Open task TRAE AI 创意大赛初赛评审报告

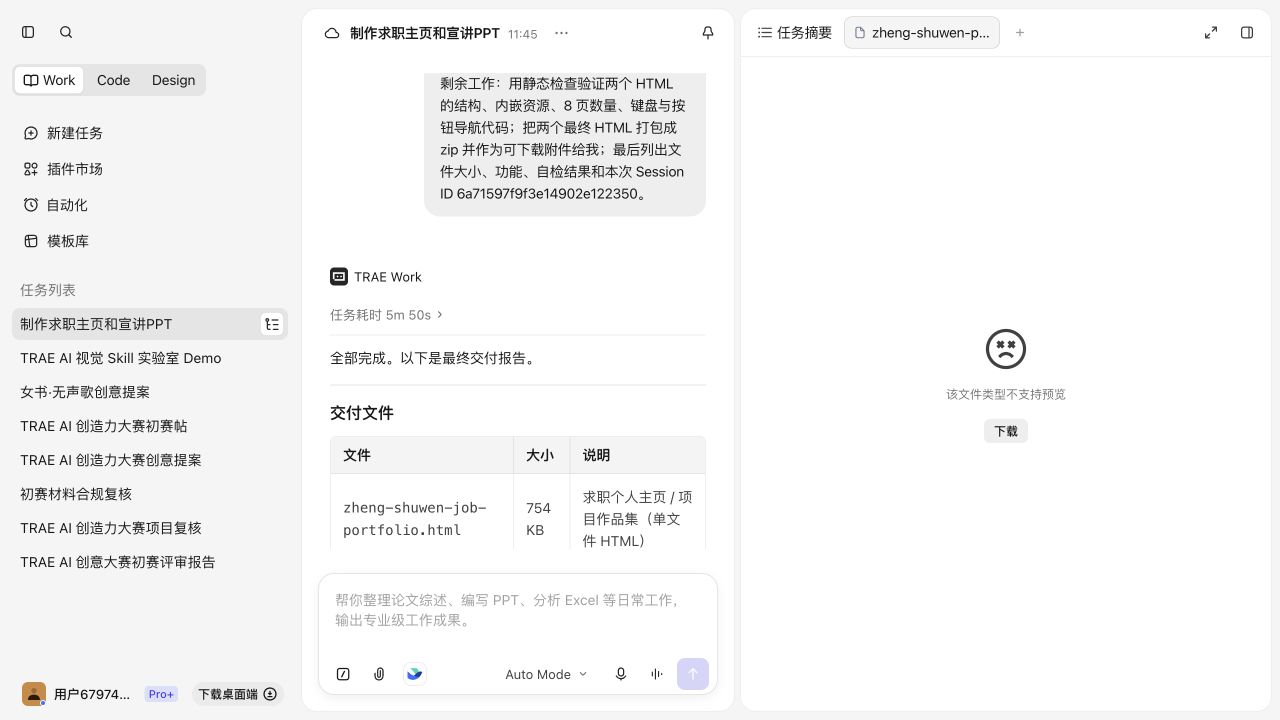[x=150, y=562]
